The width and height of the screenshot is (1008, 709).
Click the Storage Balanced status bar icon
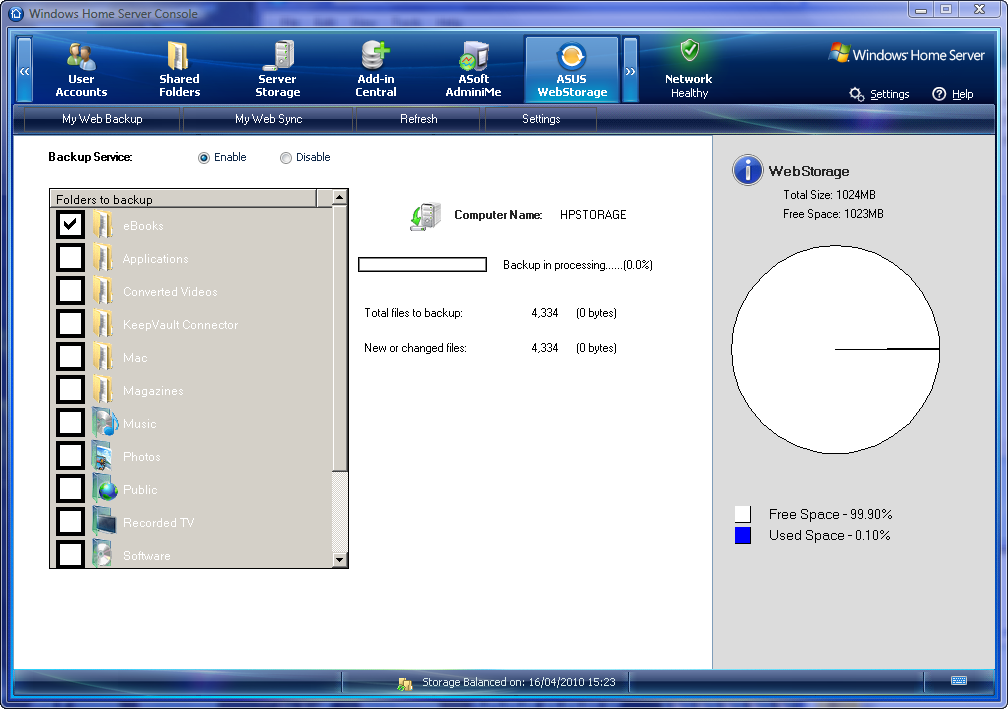404,684
